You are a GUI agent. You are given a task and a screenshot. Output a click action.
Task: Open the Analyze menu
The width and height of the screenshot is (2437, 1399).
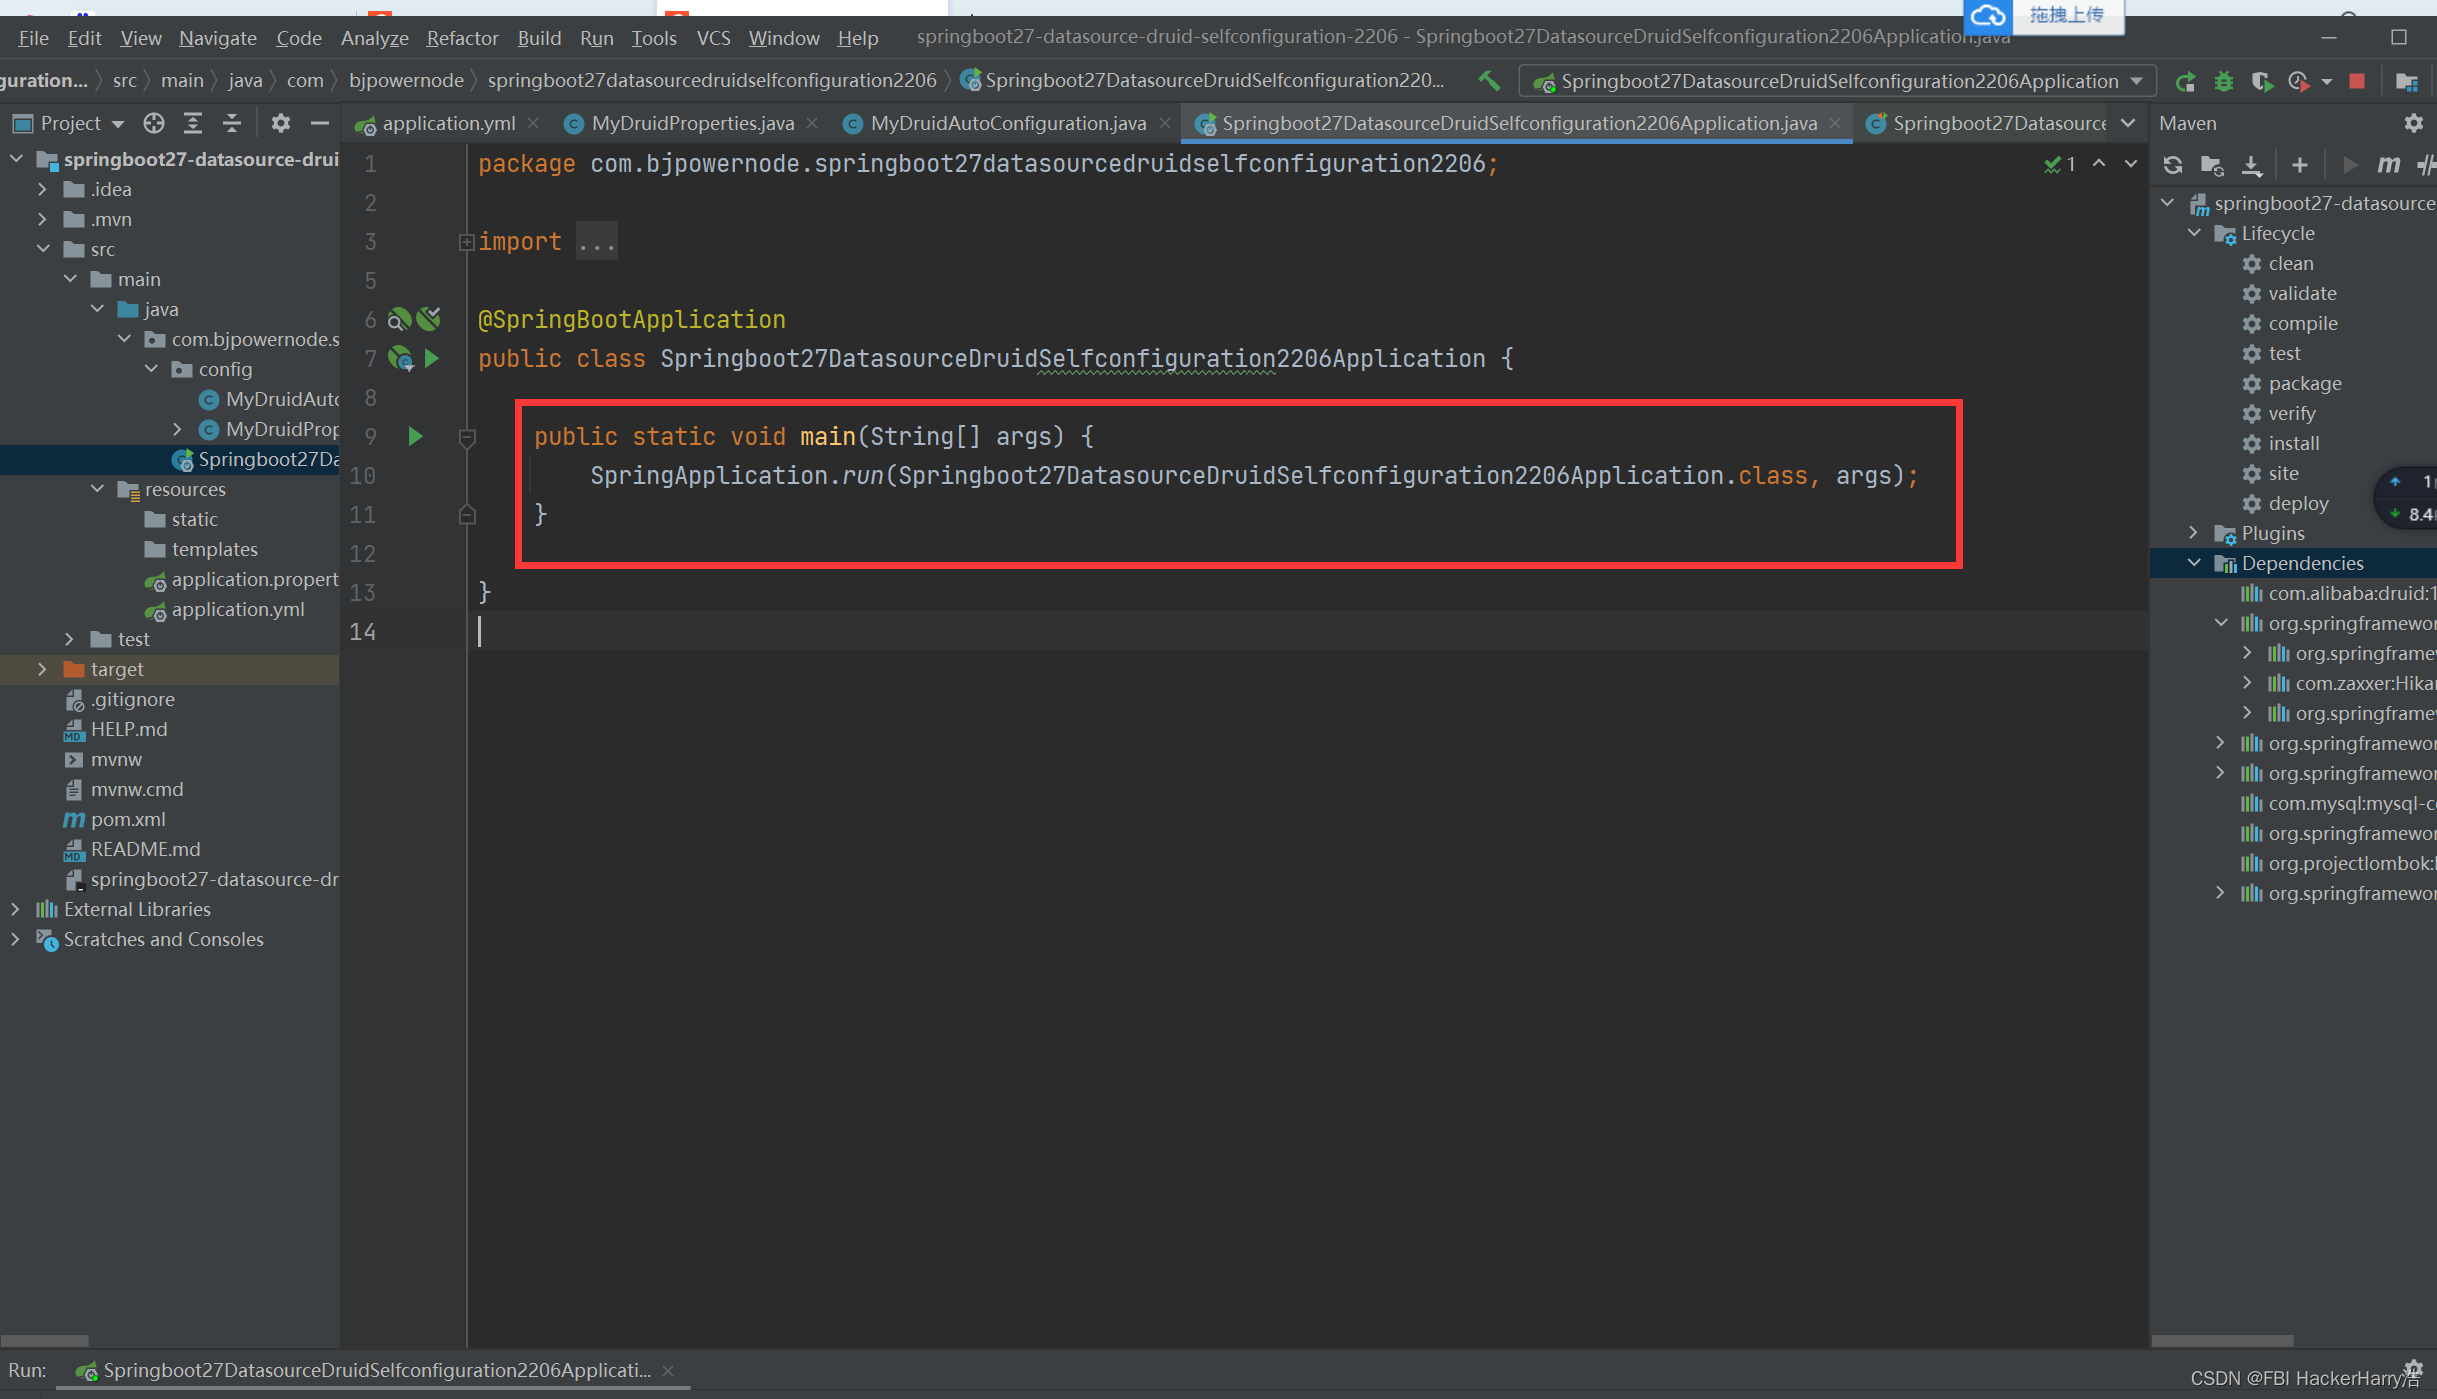click(374, 38)
